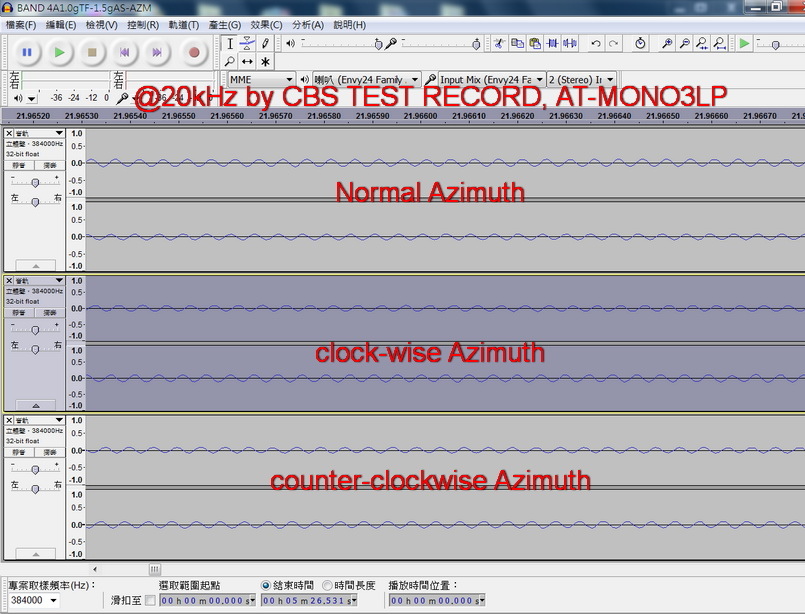805x614 pixels.
Task: Mute the clock-wise Azimuth track
Action: [20, 313]
